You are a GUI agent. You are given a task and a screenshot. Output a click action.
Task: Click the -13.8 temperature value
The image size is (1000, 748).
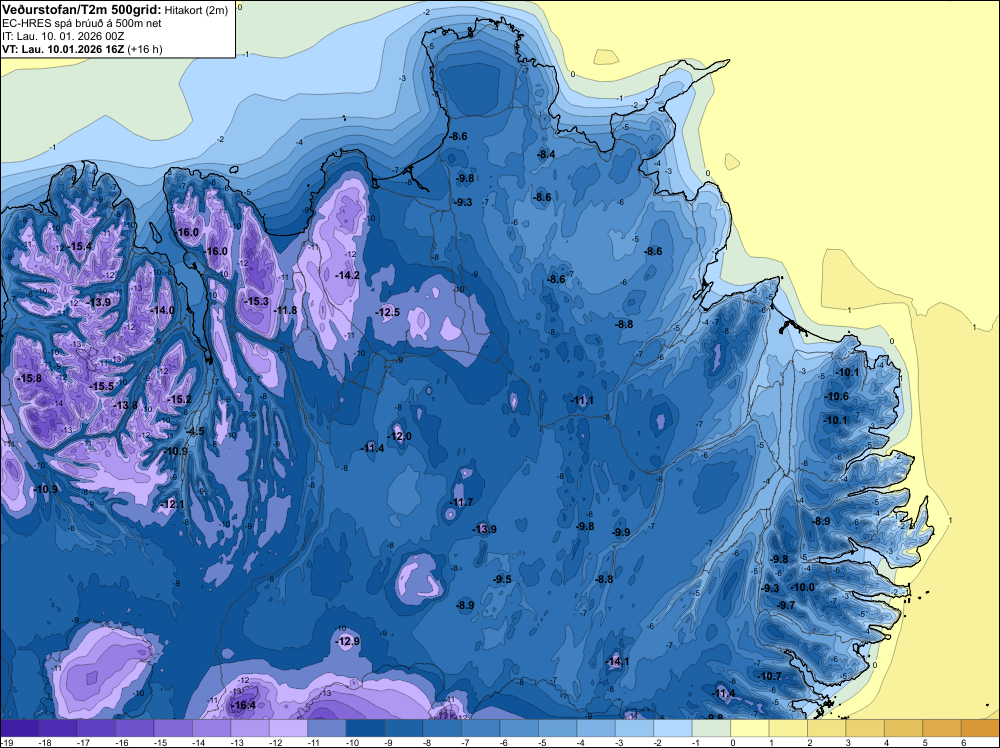pos(126,405)
